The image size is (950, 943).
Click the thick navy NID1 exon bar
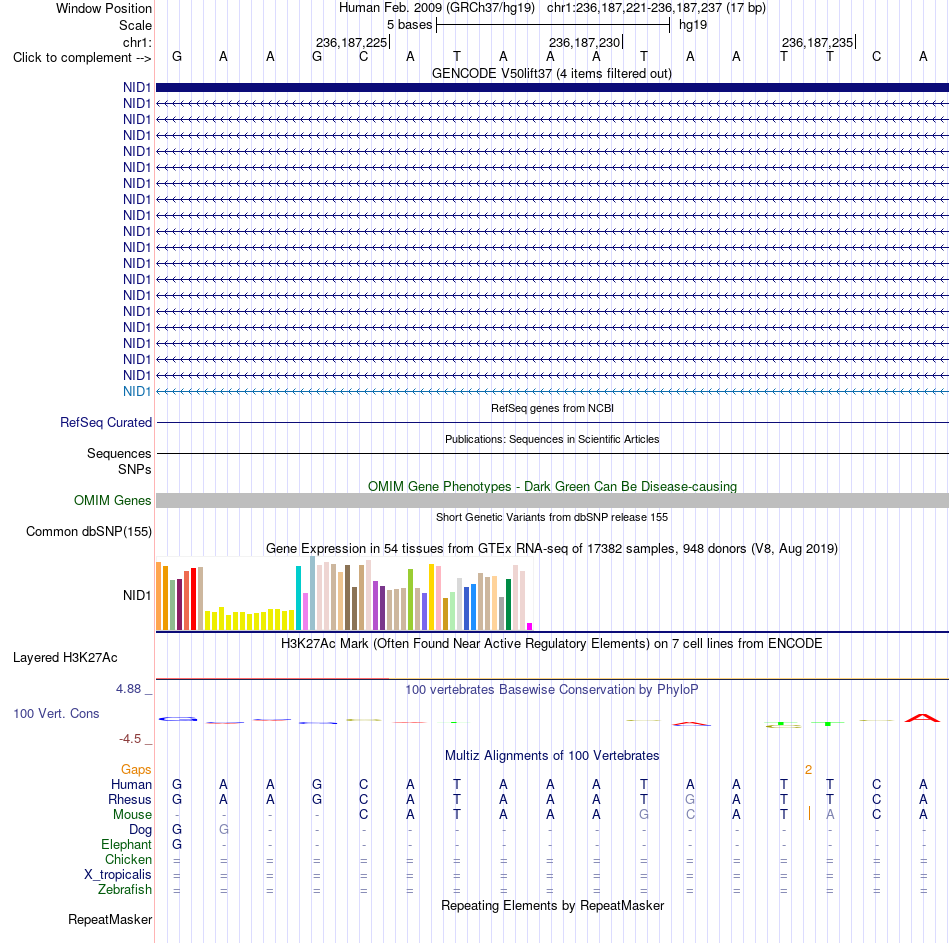pyautogui.click(x=552, y=88)
